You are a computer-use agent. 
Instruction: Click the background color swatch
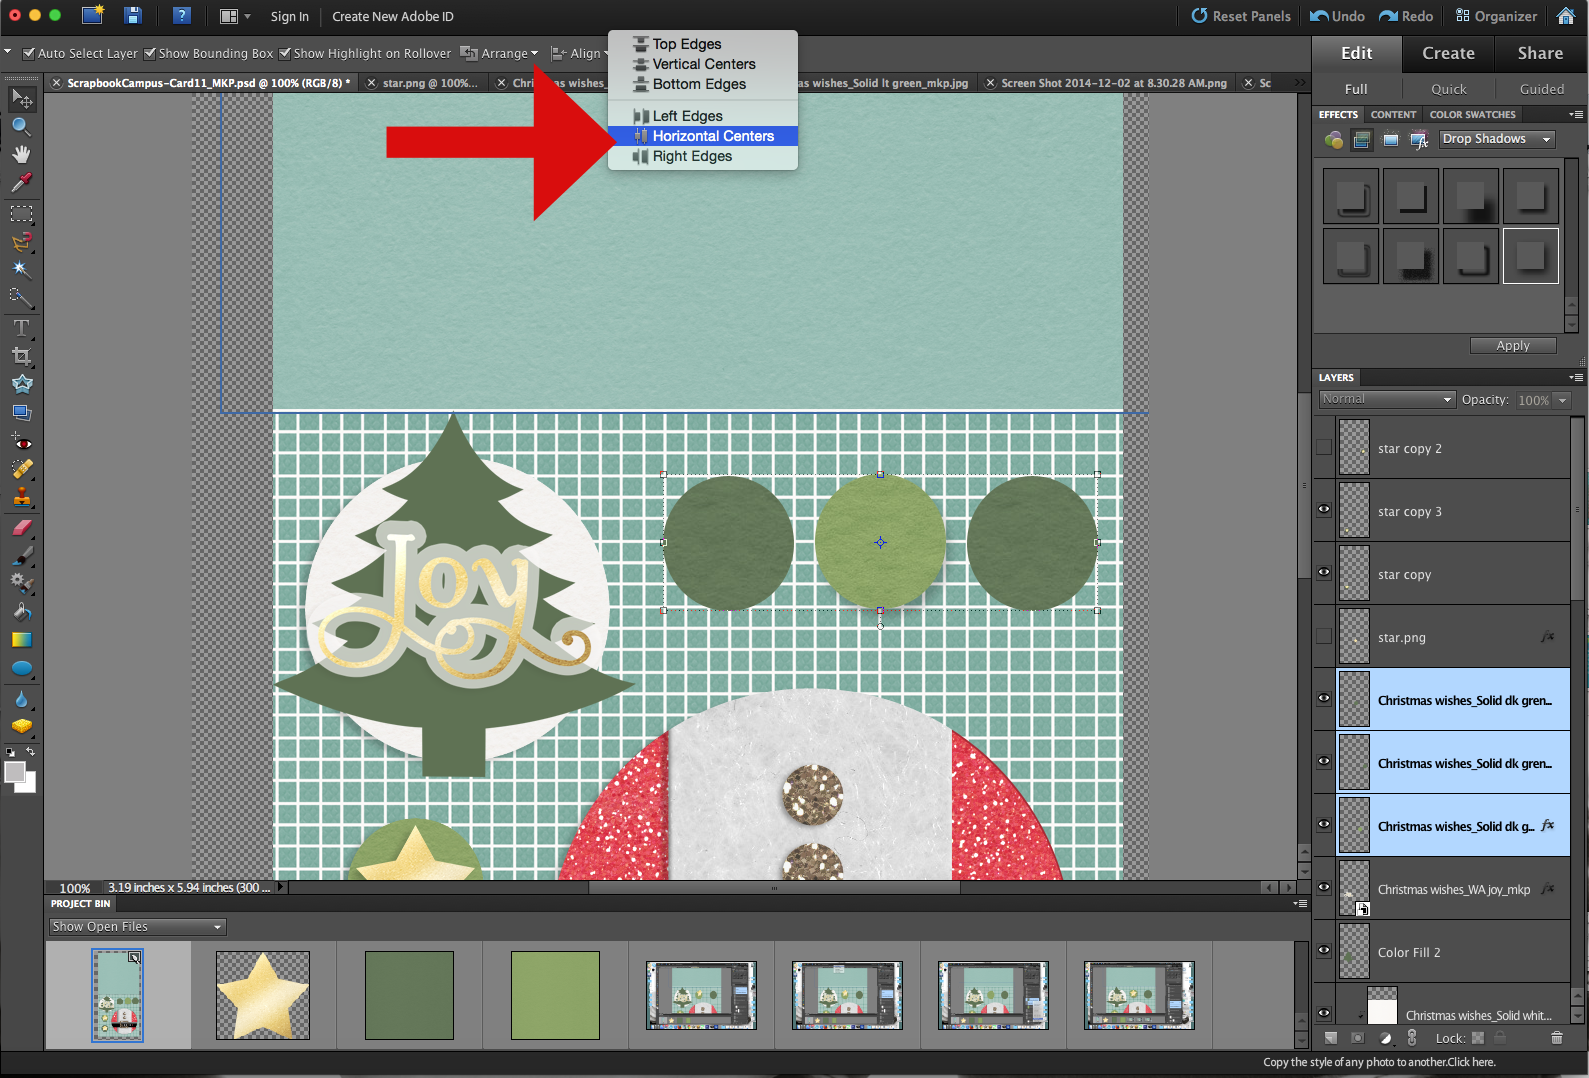tap(29, 786)
